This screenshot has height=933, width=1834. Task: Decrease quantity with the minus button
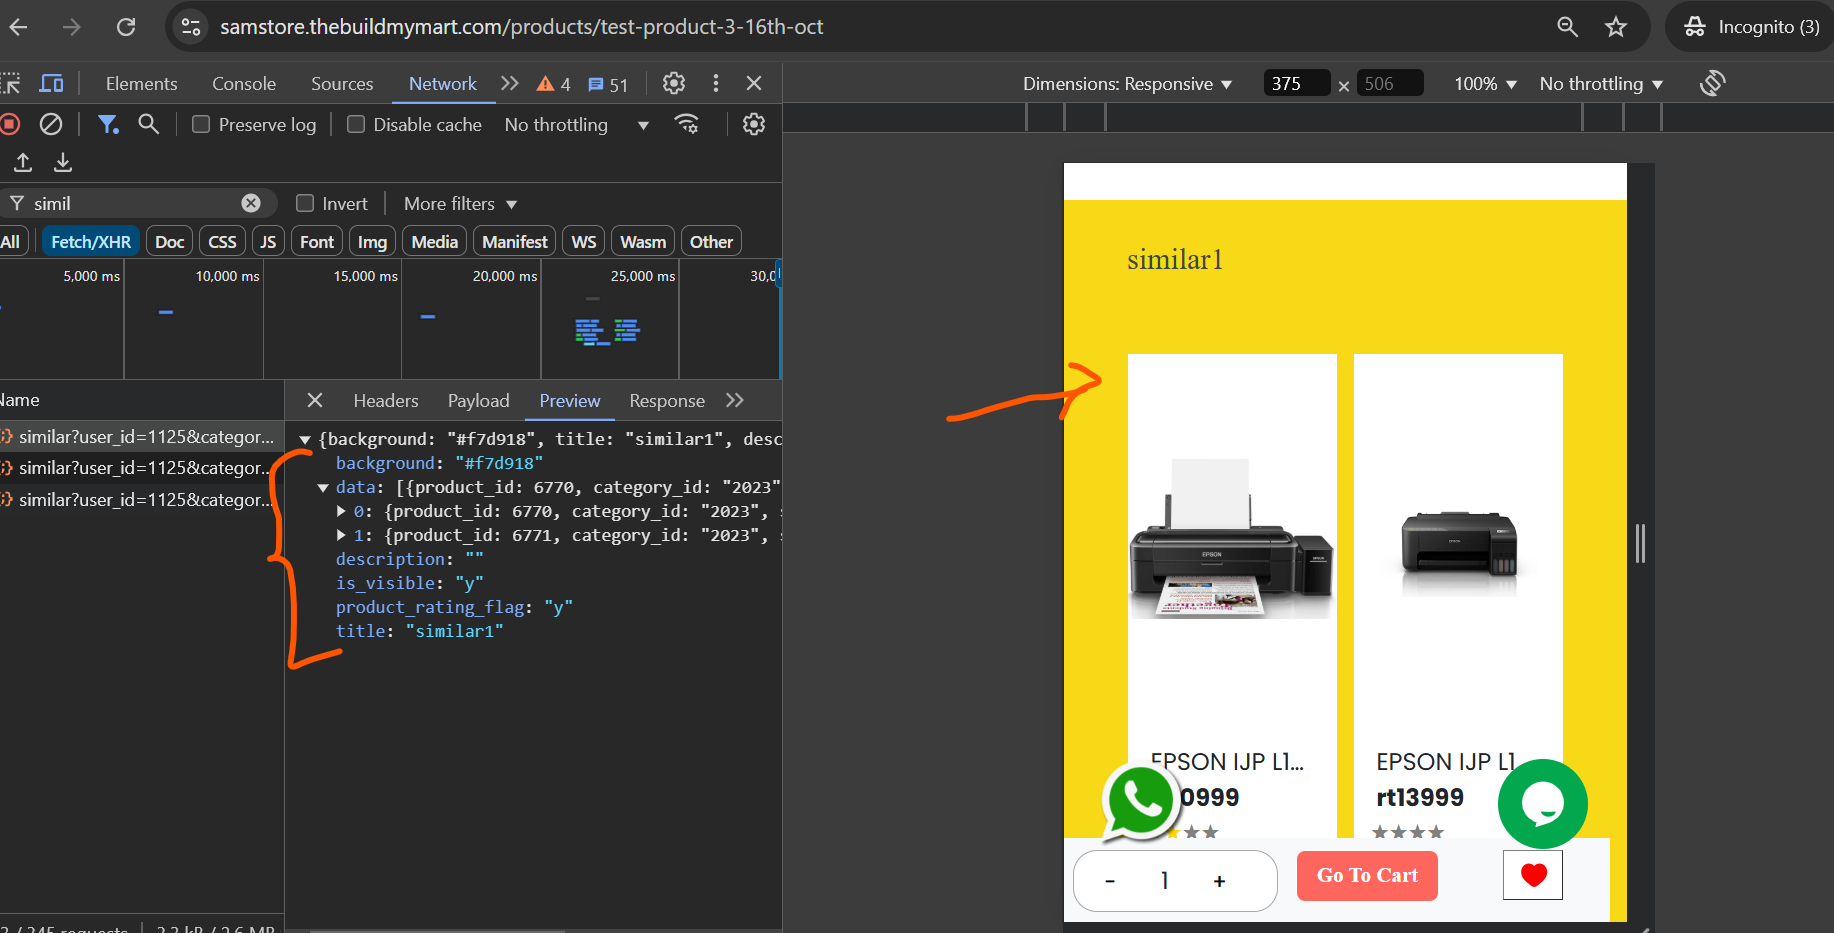[x=1110, y=881]
